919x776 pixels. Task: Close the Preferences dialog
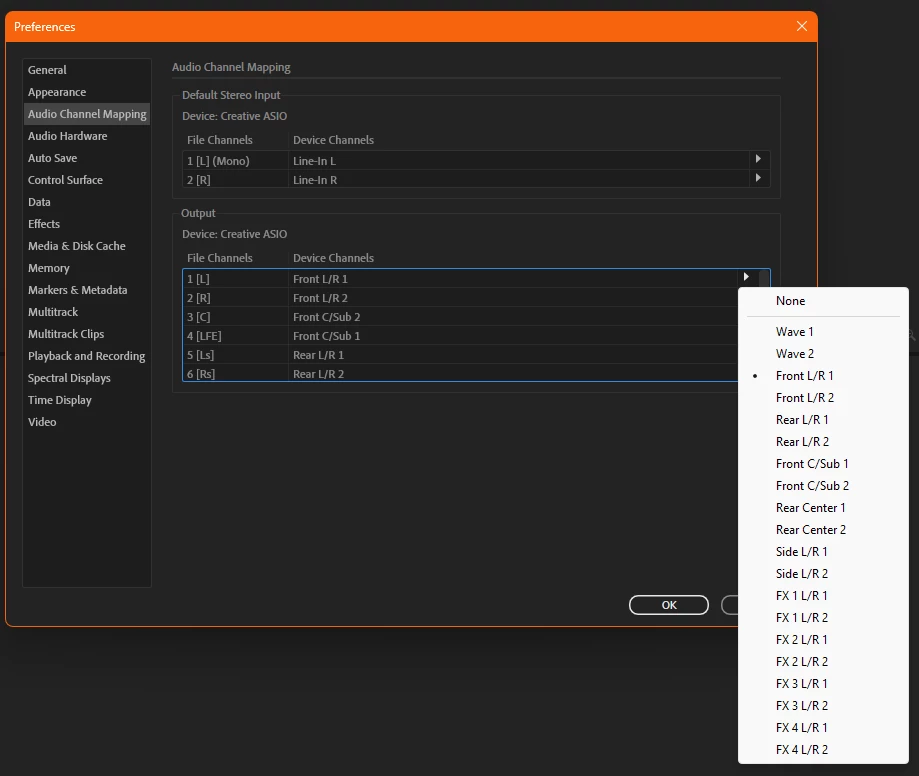(802, 26)
